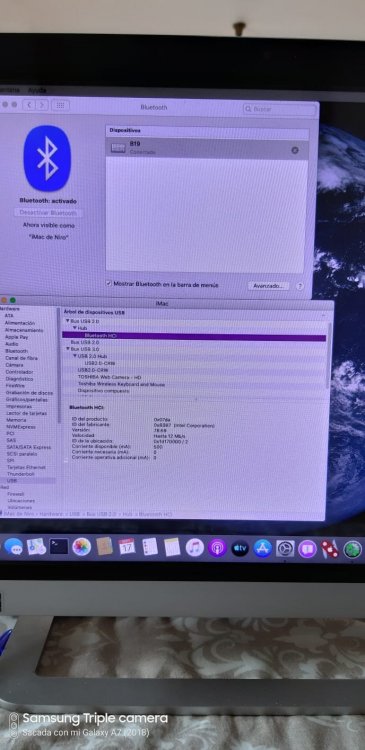Go forward in System Preferences

pos(42,105)
